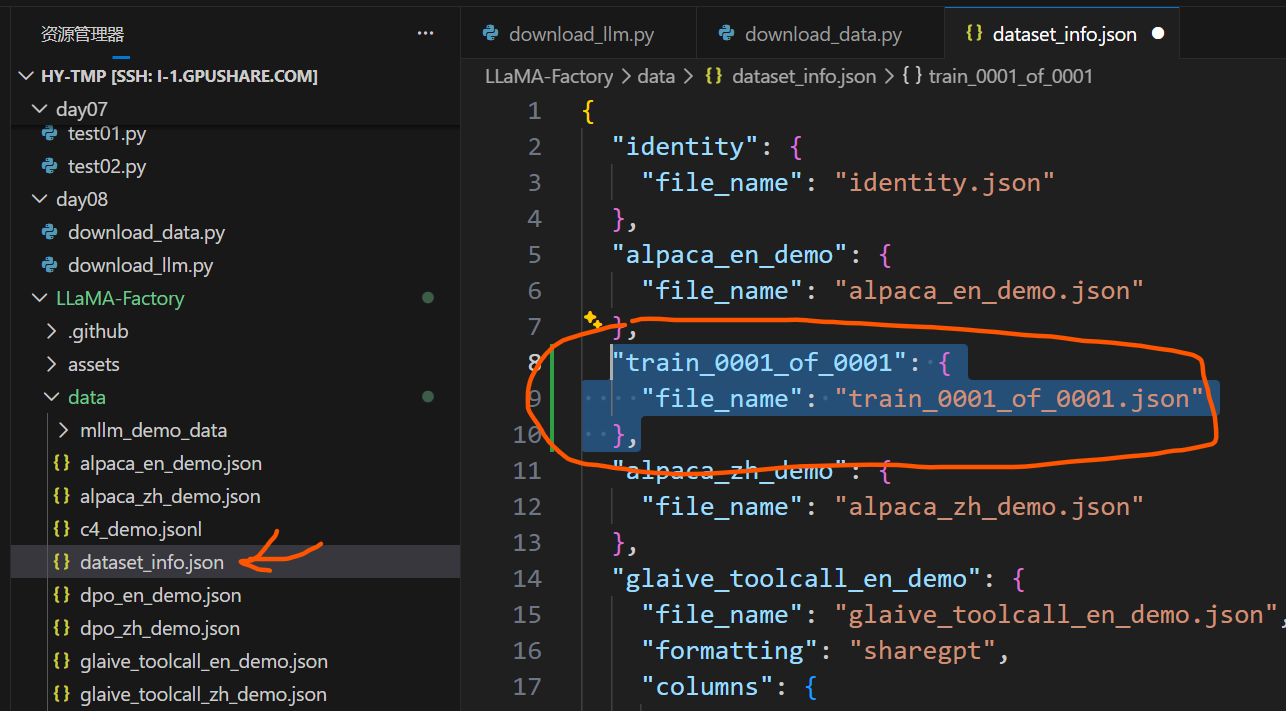The height and width of the screenshot is (711, 1286).
Task: Click the JSON icon of dataset_info.json in tree
Action: [x=61, y=562]
